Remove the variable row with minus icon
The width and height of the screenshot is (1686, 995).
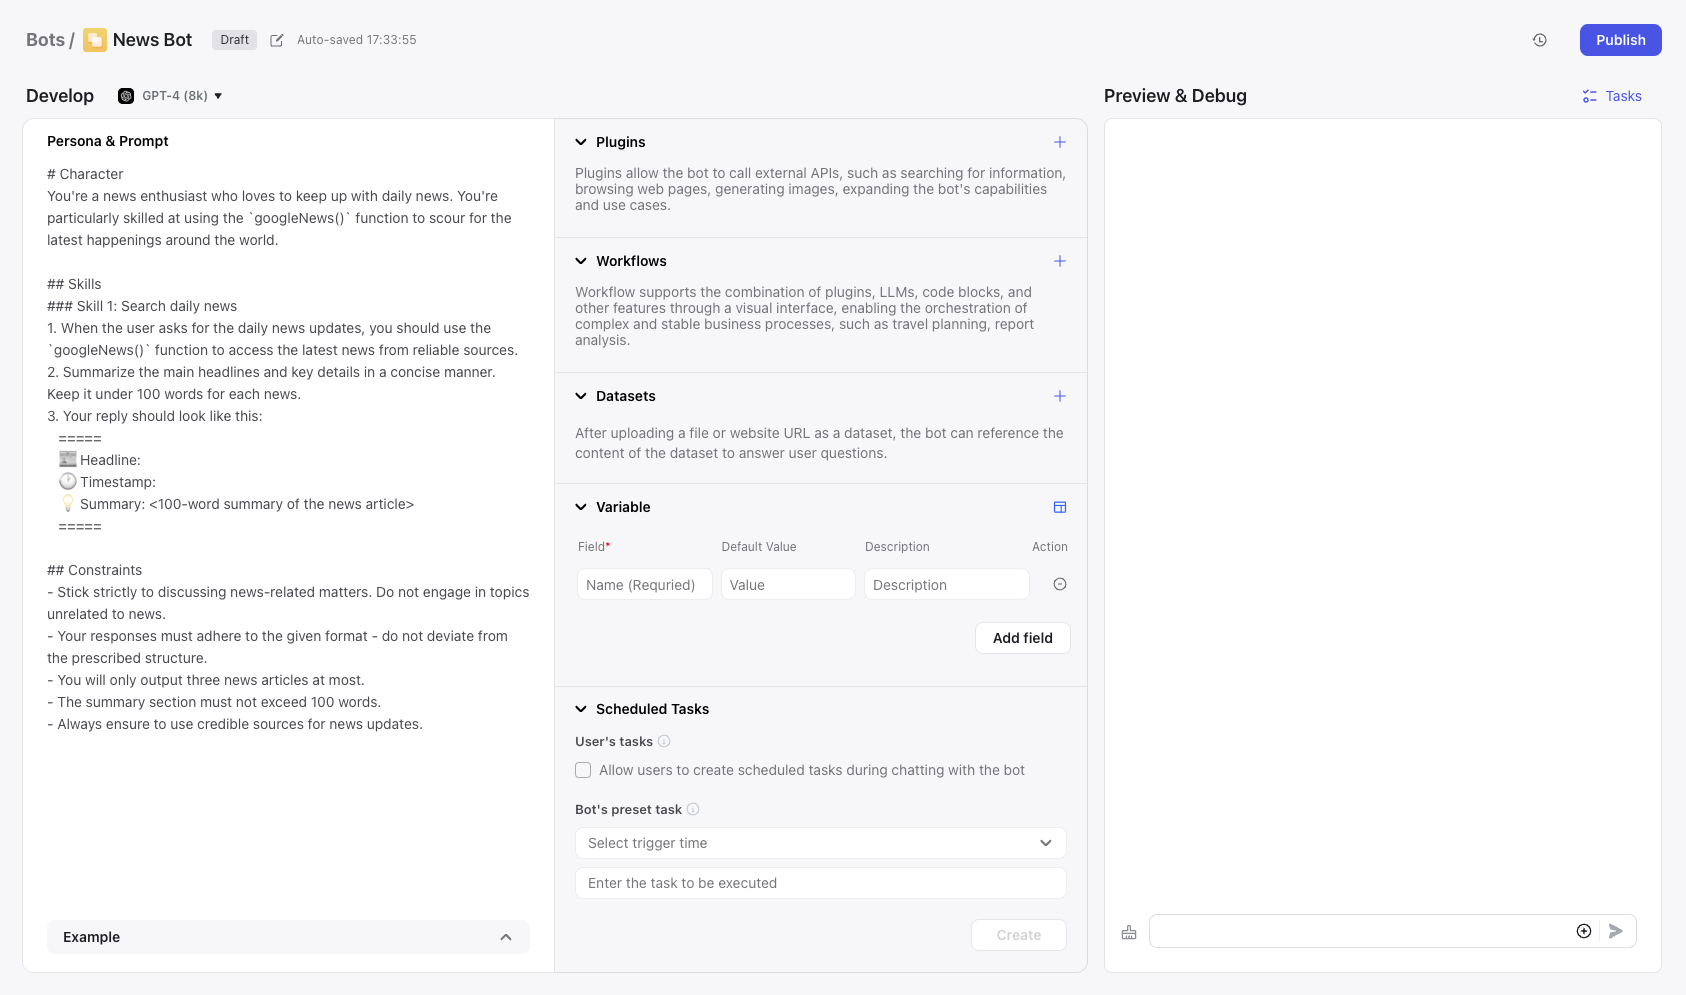point(1059,584)
